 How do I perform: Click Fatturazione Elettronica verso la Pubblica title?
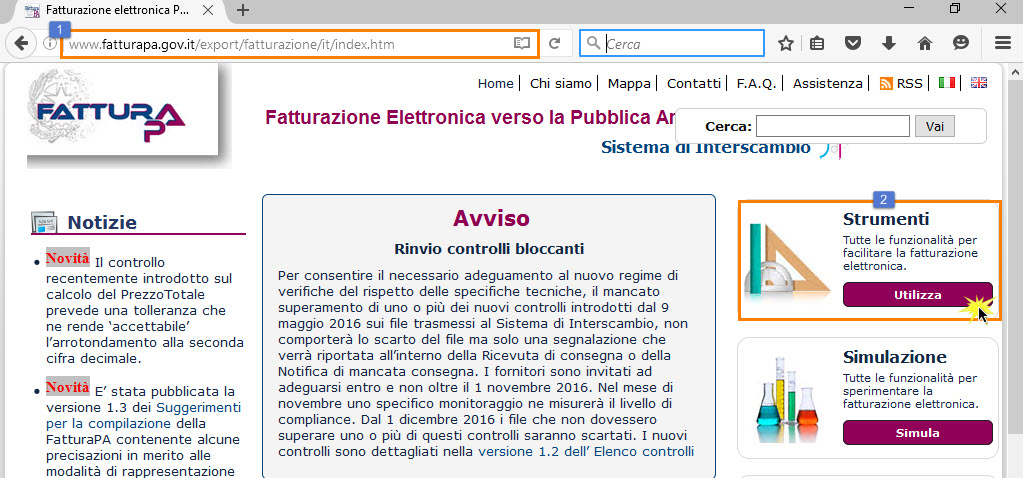(470, 117)
